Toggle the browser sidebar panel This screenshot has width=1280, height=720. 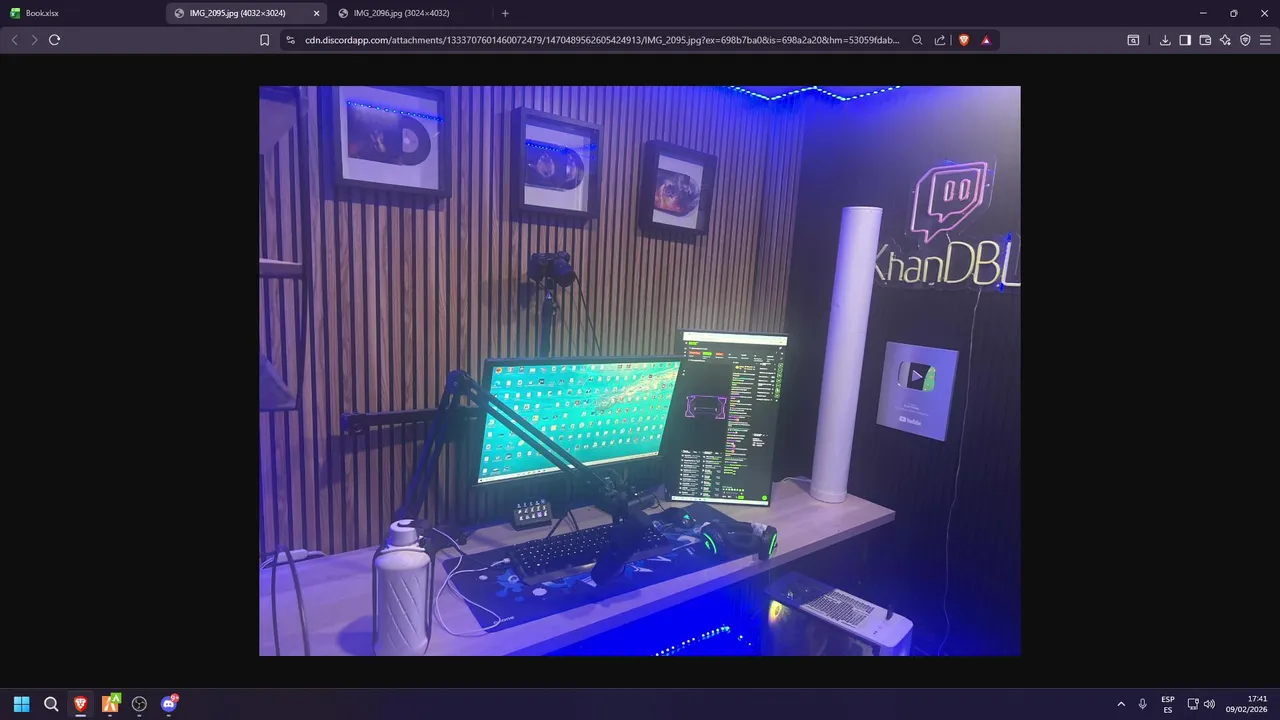(x=1185, y=40)
